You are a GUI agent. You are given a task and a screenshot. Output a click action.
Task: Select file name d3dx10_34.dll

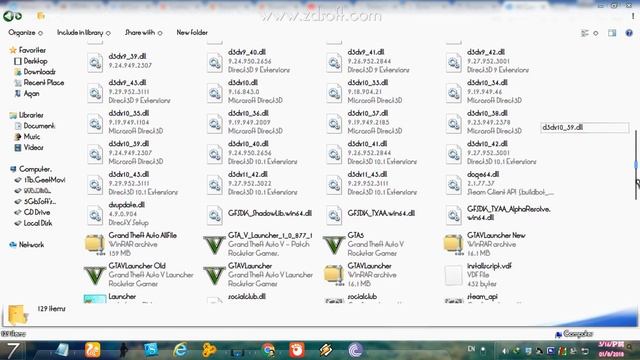[x=487, y=82]
